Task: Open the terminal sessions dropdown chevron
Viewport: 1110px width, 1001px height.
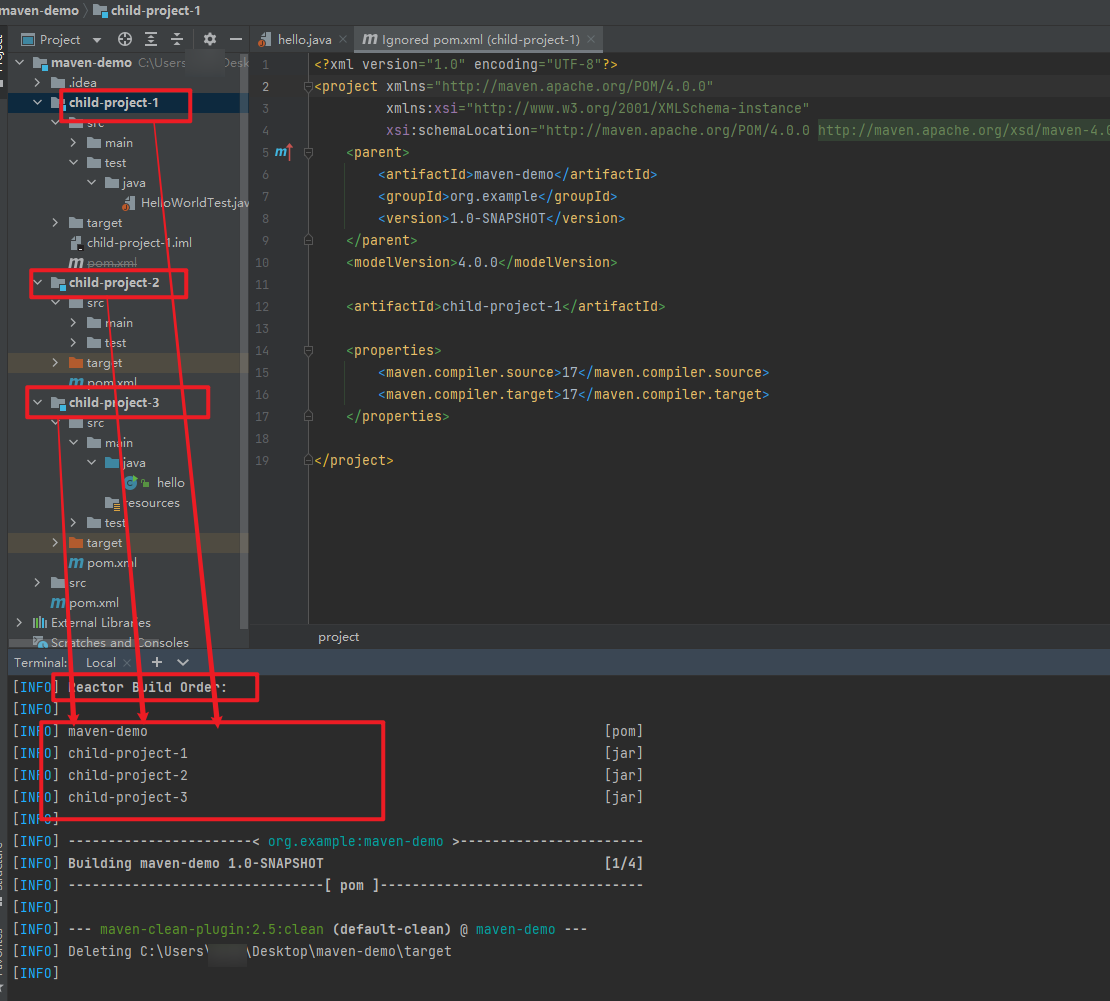Action: tap(183, 662)
